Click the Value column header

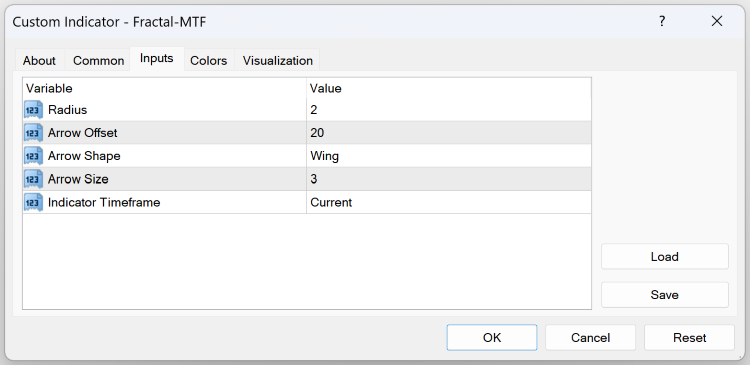(449, 88)
